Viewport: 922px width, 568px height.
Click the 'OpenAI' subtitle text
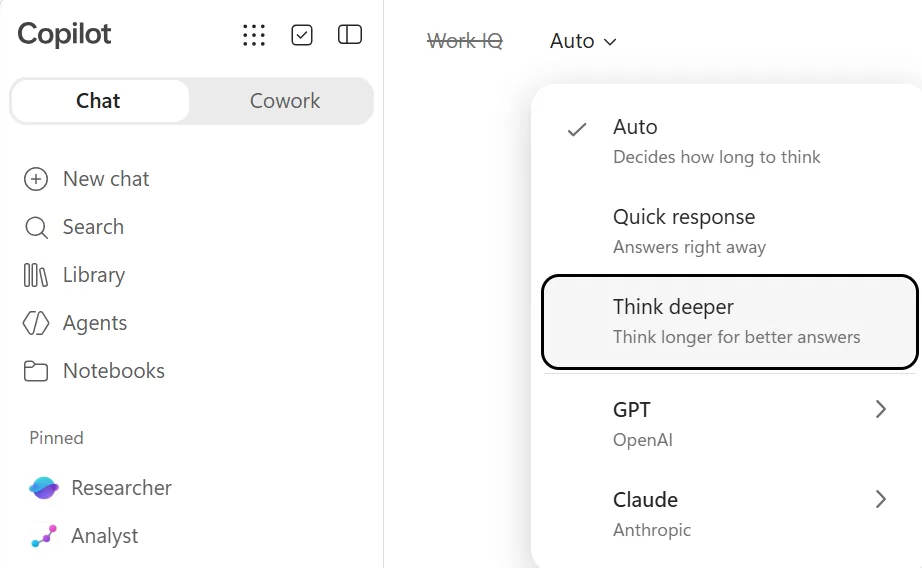point(643,440)
